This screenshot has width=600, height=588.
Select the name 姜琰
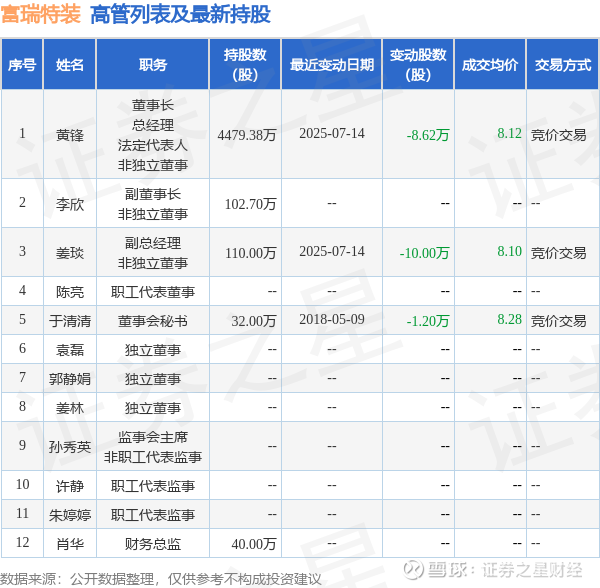tap(70, 253)
